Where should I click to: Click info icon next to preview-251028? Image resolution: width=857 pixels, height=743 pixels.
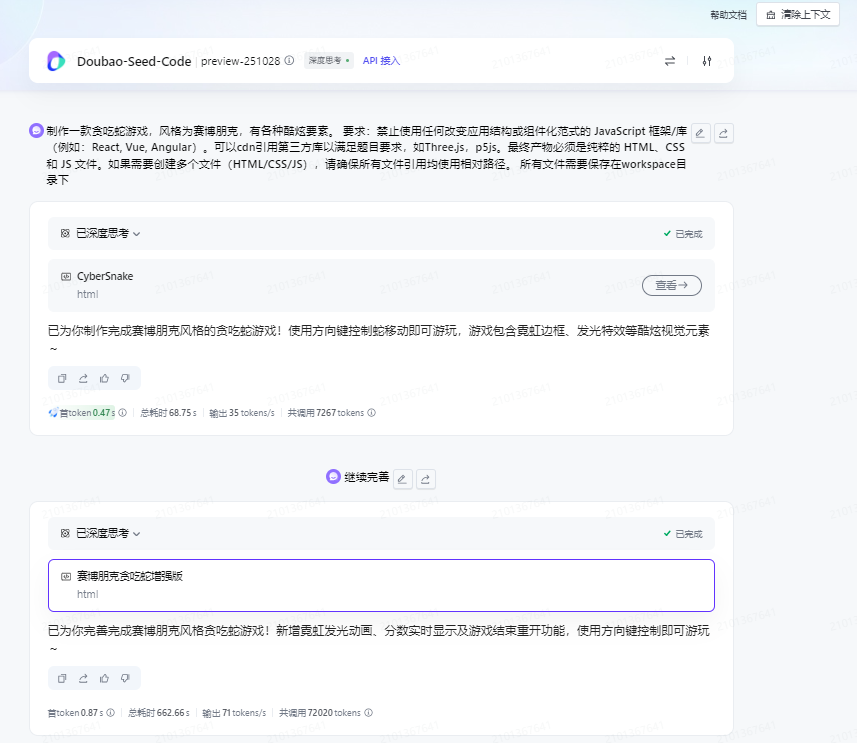pyautogui.click(x=290, y=61)
